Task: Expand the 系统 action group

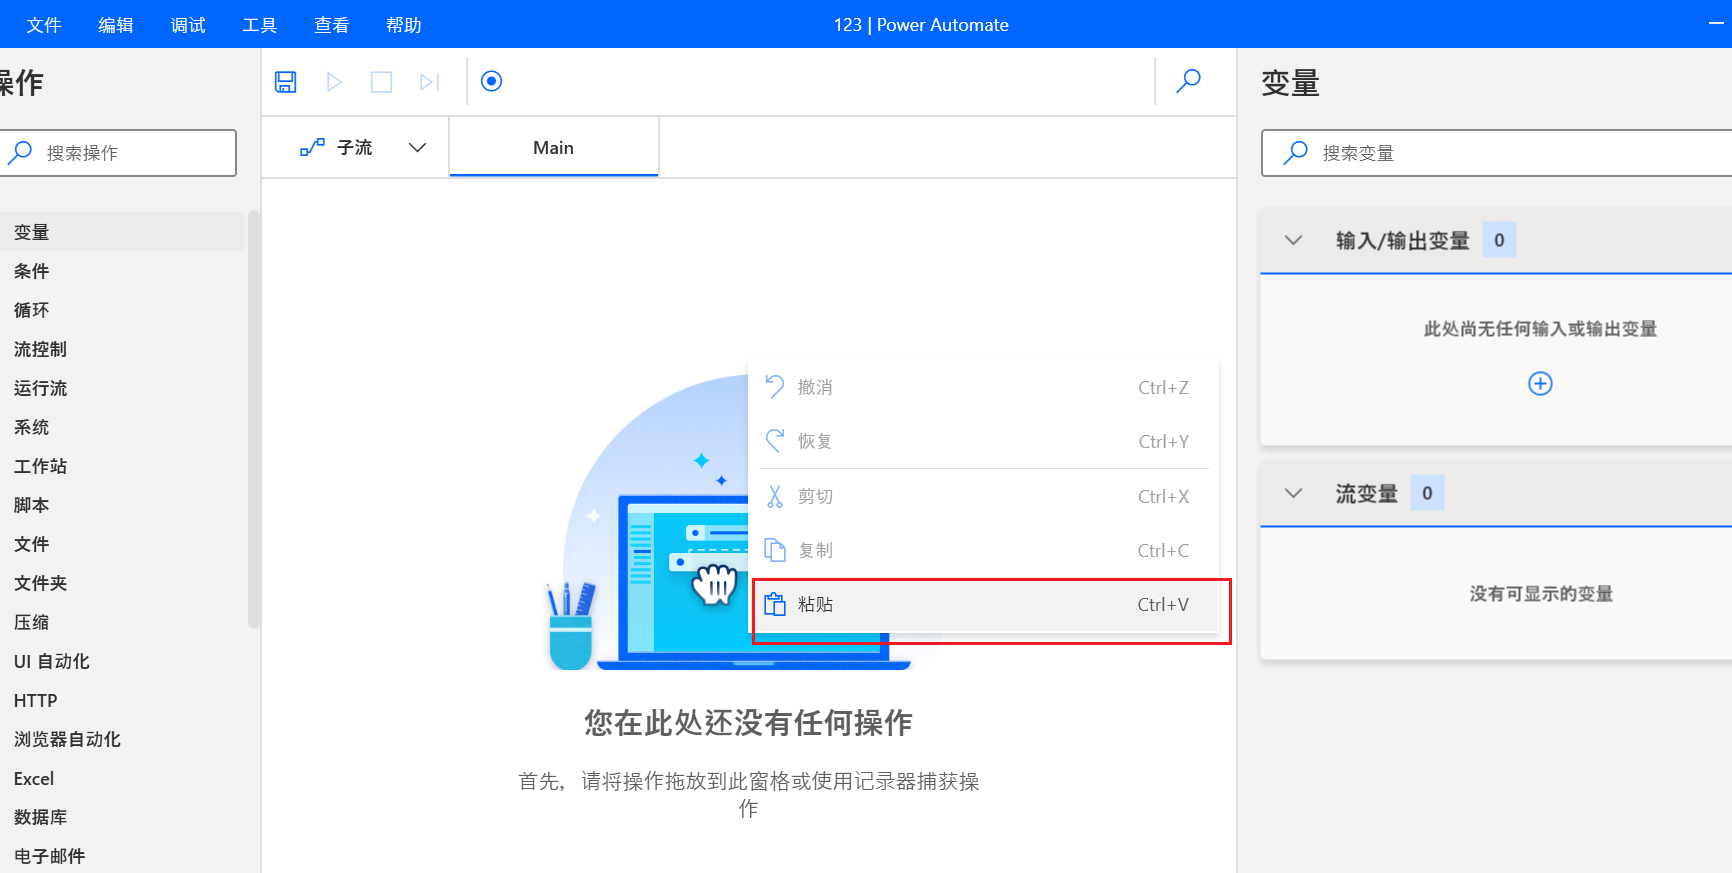Action: (122, 427)
